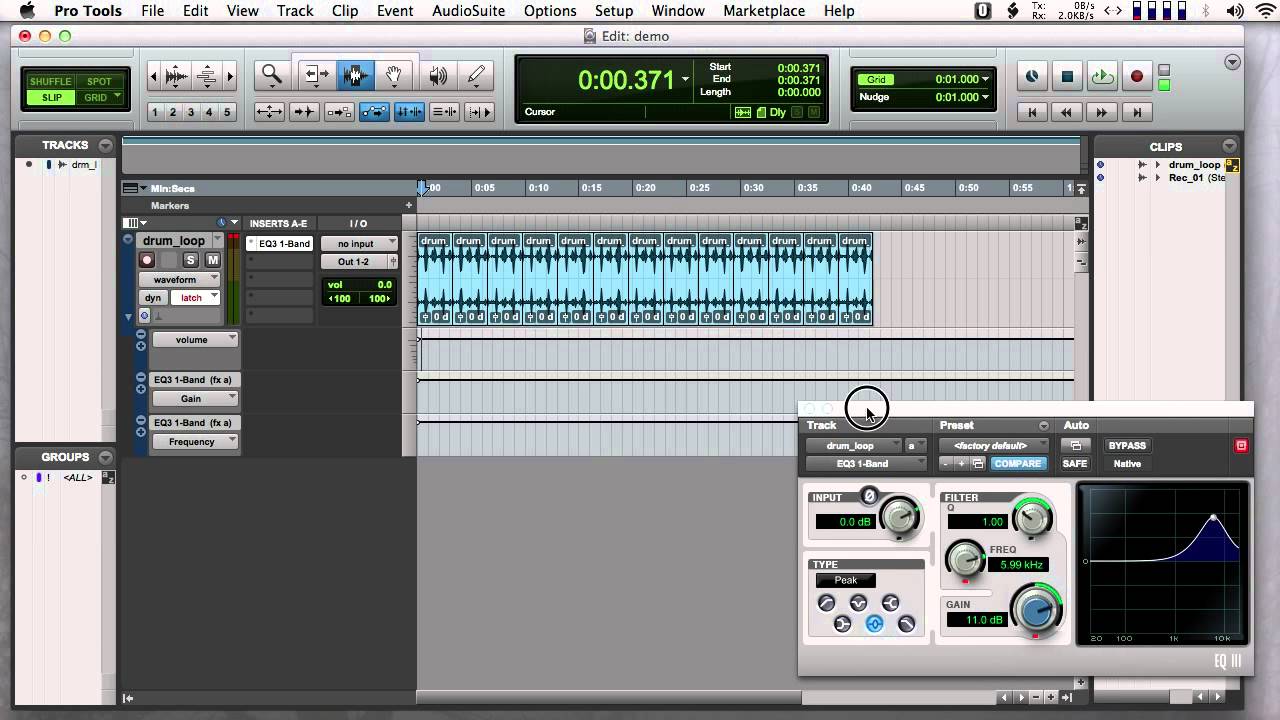Click the FREQ knob in EQ plug-in
The width and height of the screenshot is (1280, 720).
pos(965,558)
